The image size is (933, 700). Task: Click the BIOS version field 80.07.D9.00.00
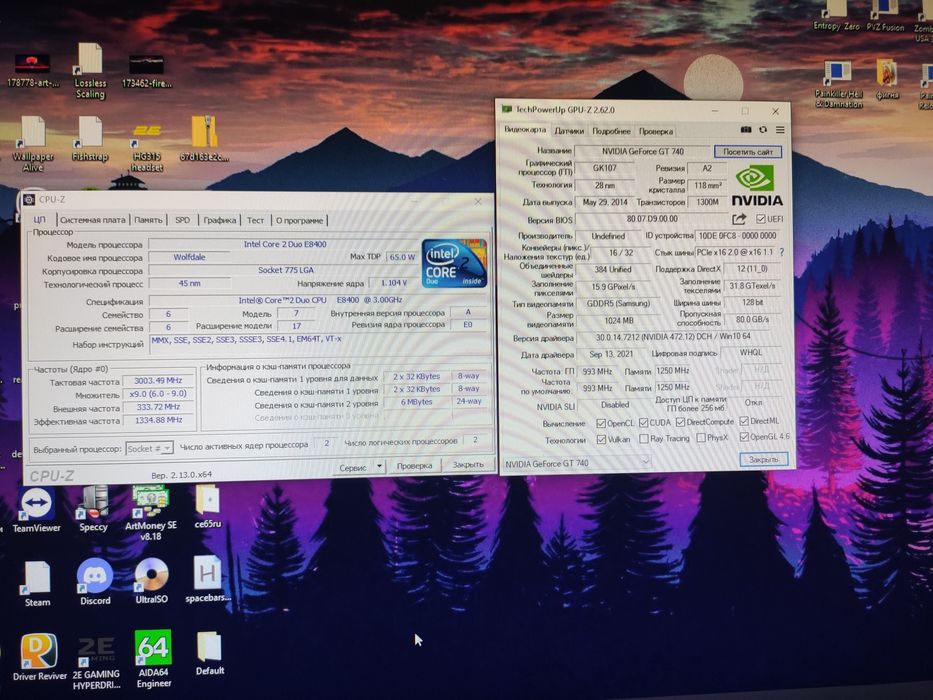point(652,219)
